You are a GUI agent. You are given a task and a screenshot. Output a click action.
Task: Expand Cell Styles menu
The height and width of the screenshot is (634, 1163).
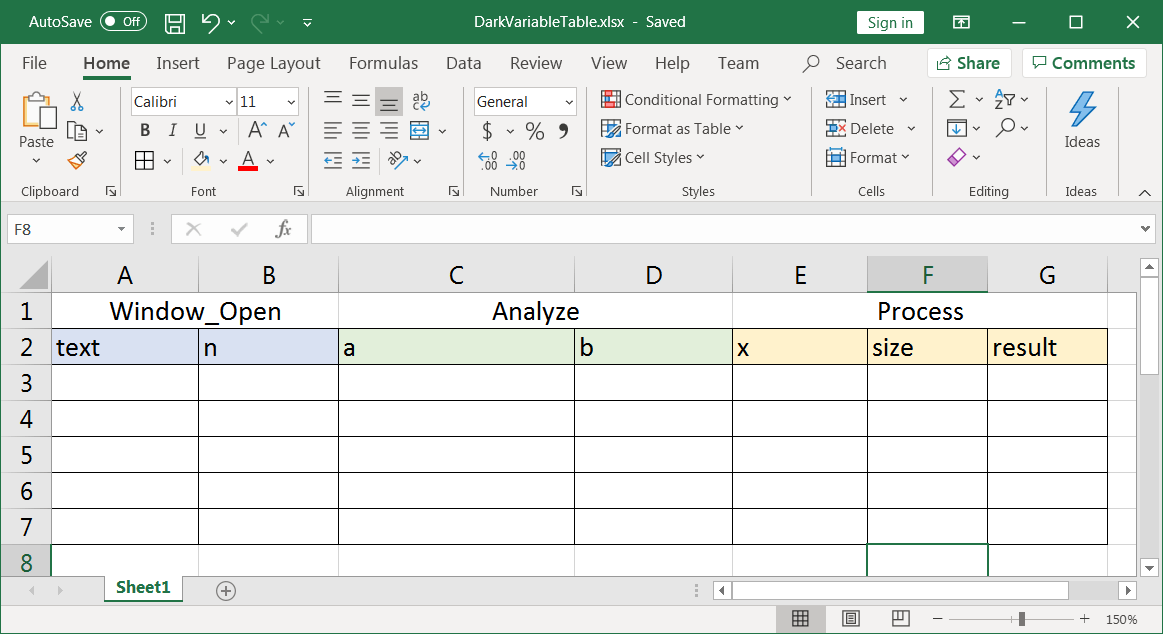[x=700, y=157]
